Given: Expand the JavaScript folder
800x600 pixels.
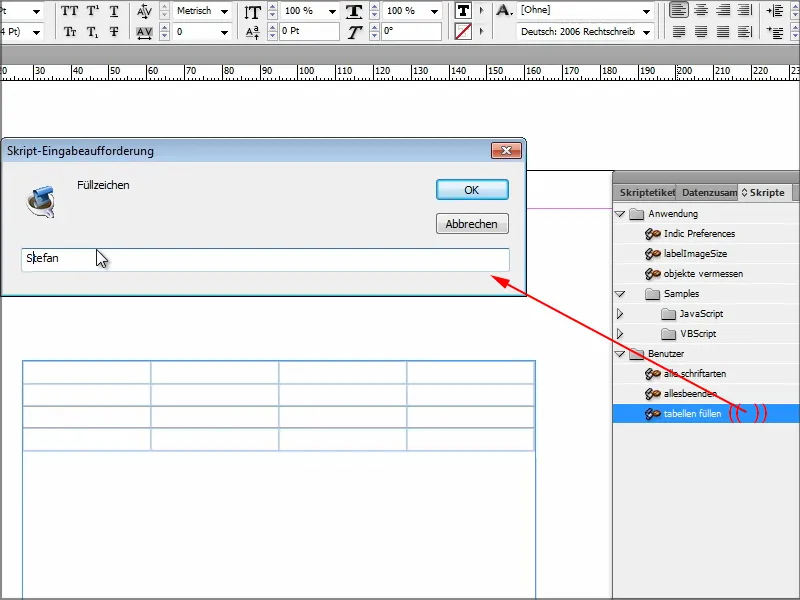Looking at the screenshot, I should click(x=620, y=314).
